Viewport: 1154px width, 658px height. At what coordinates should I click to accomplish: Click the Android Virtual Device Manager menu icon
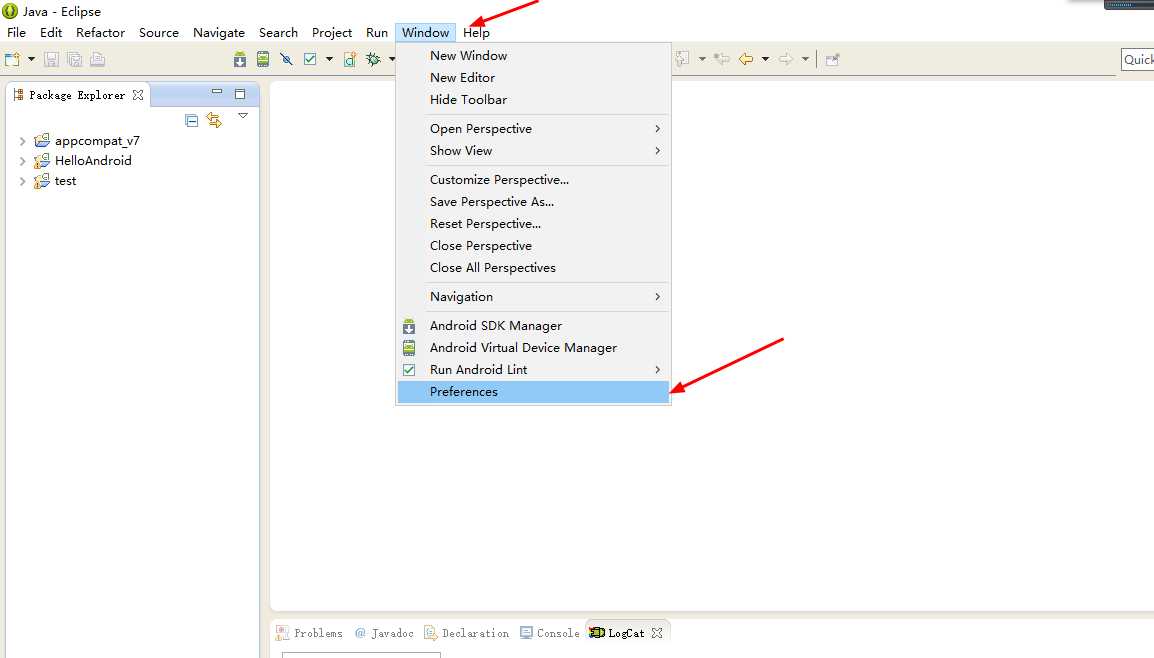click(x=409, y=348)
